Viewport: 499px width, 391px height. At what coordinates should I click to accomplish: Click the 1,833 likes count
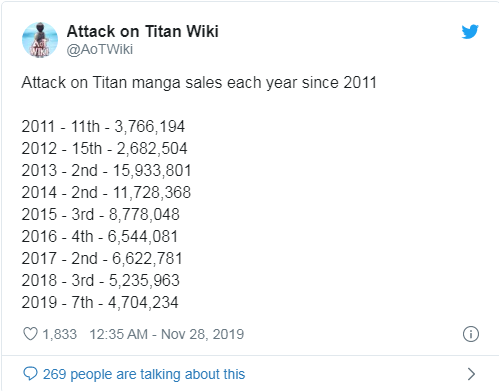[60, 334]
